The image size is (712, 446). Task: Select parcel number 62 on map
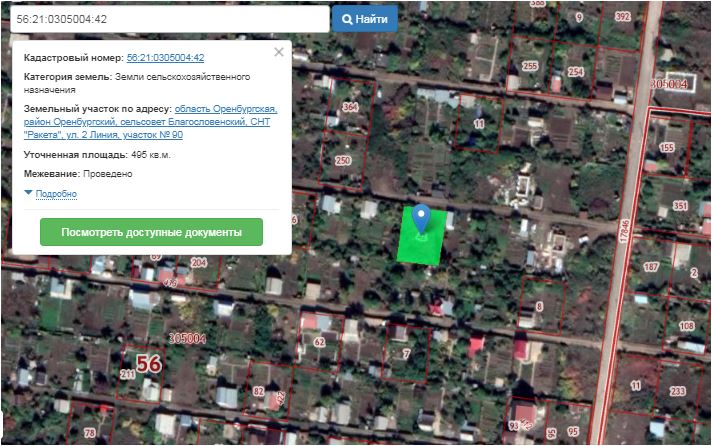click(320, 341)
